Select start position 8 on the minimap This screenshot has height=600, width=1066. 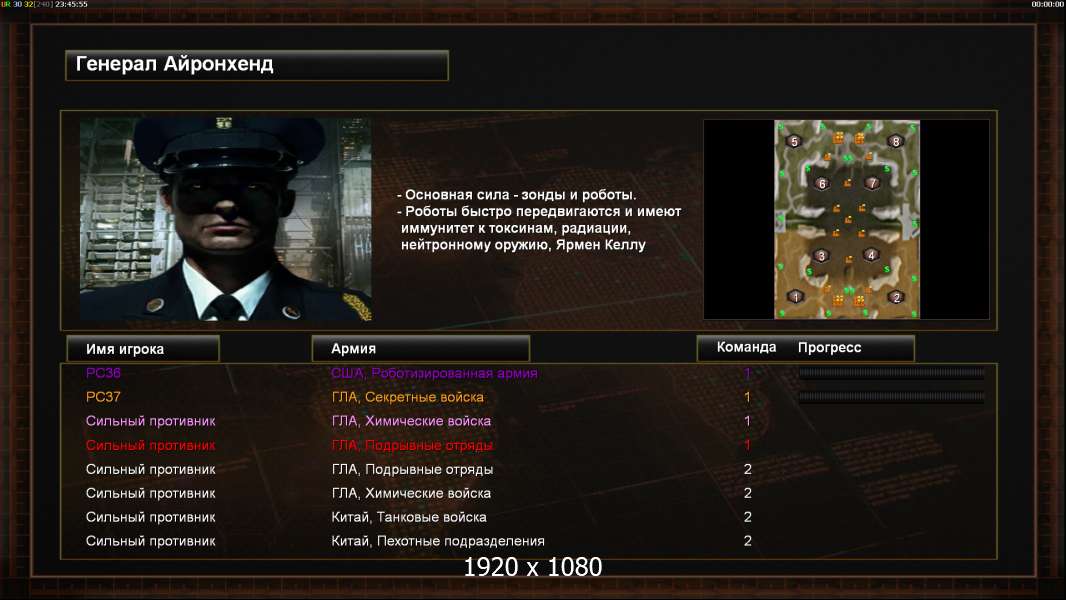pos(895,142)
